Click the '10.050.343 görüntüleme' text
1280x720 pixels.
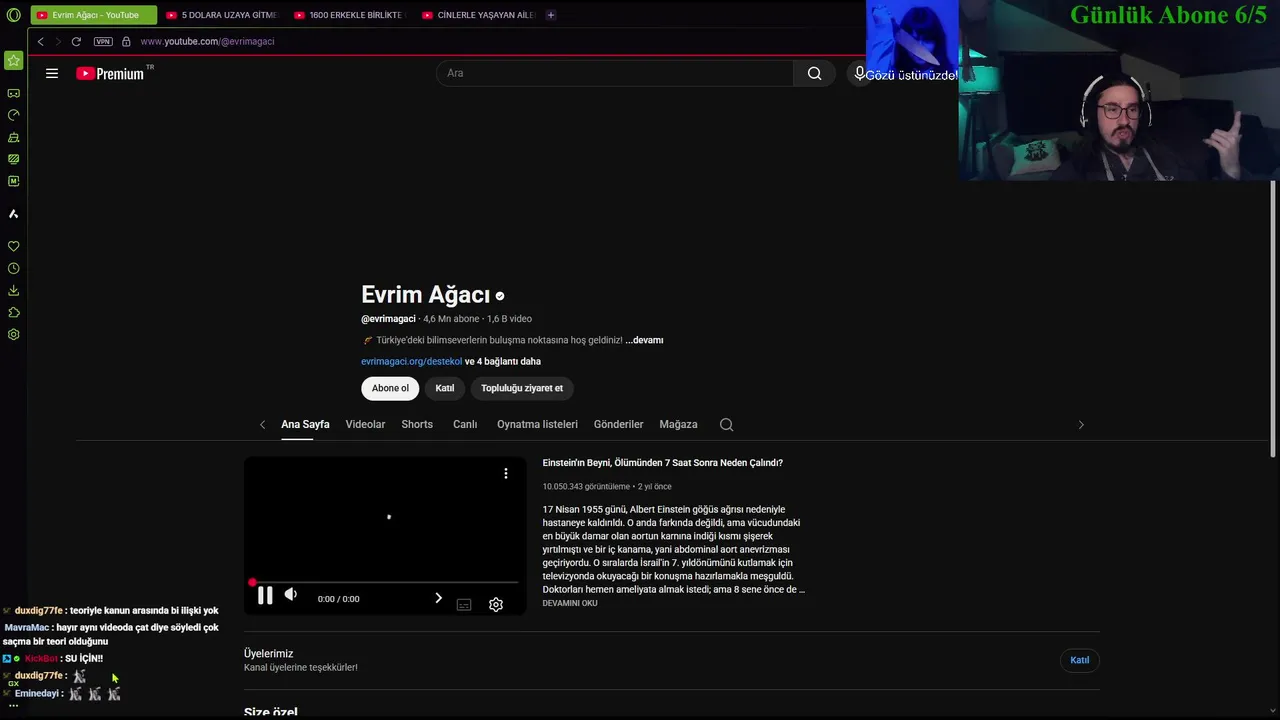[586, 487]
